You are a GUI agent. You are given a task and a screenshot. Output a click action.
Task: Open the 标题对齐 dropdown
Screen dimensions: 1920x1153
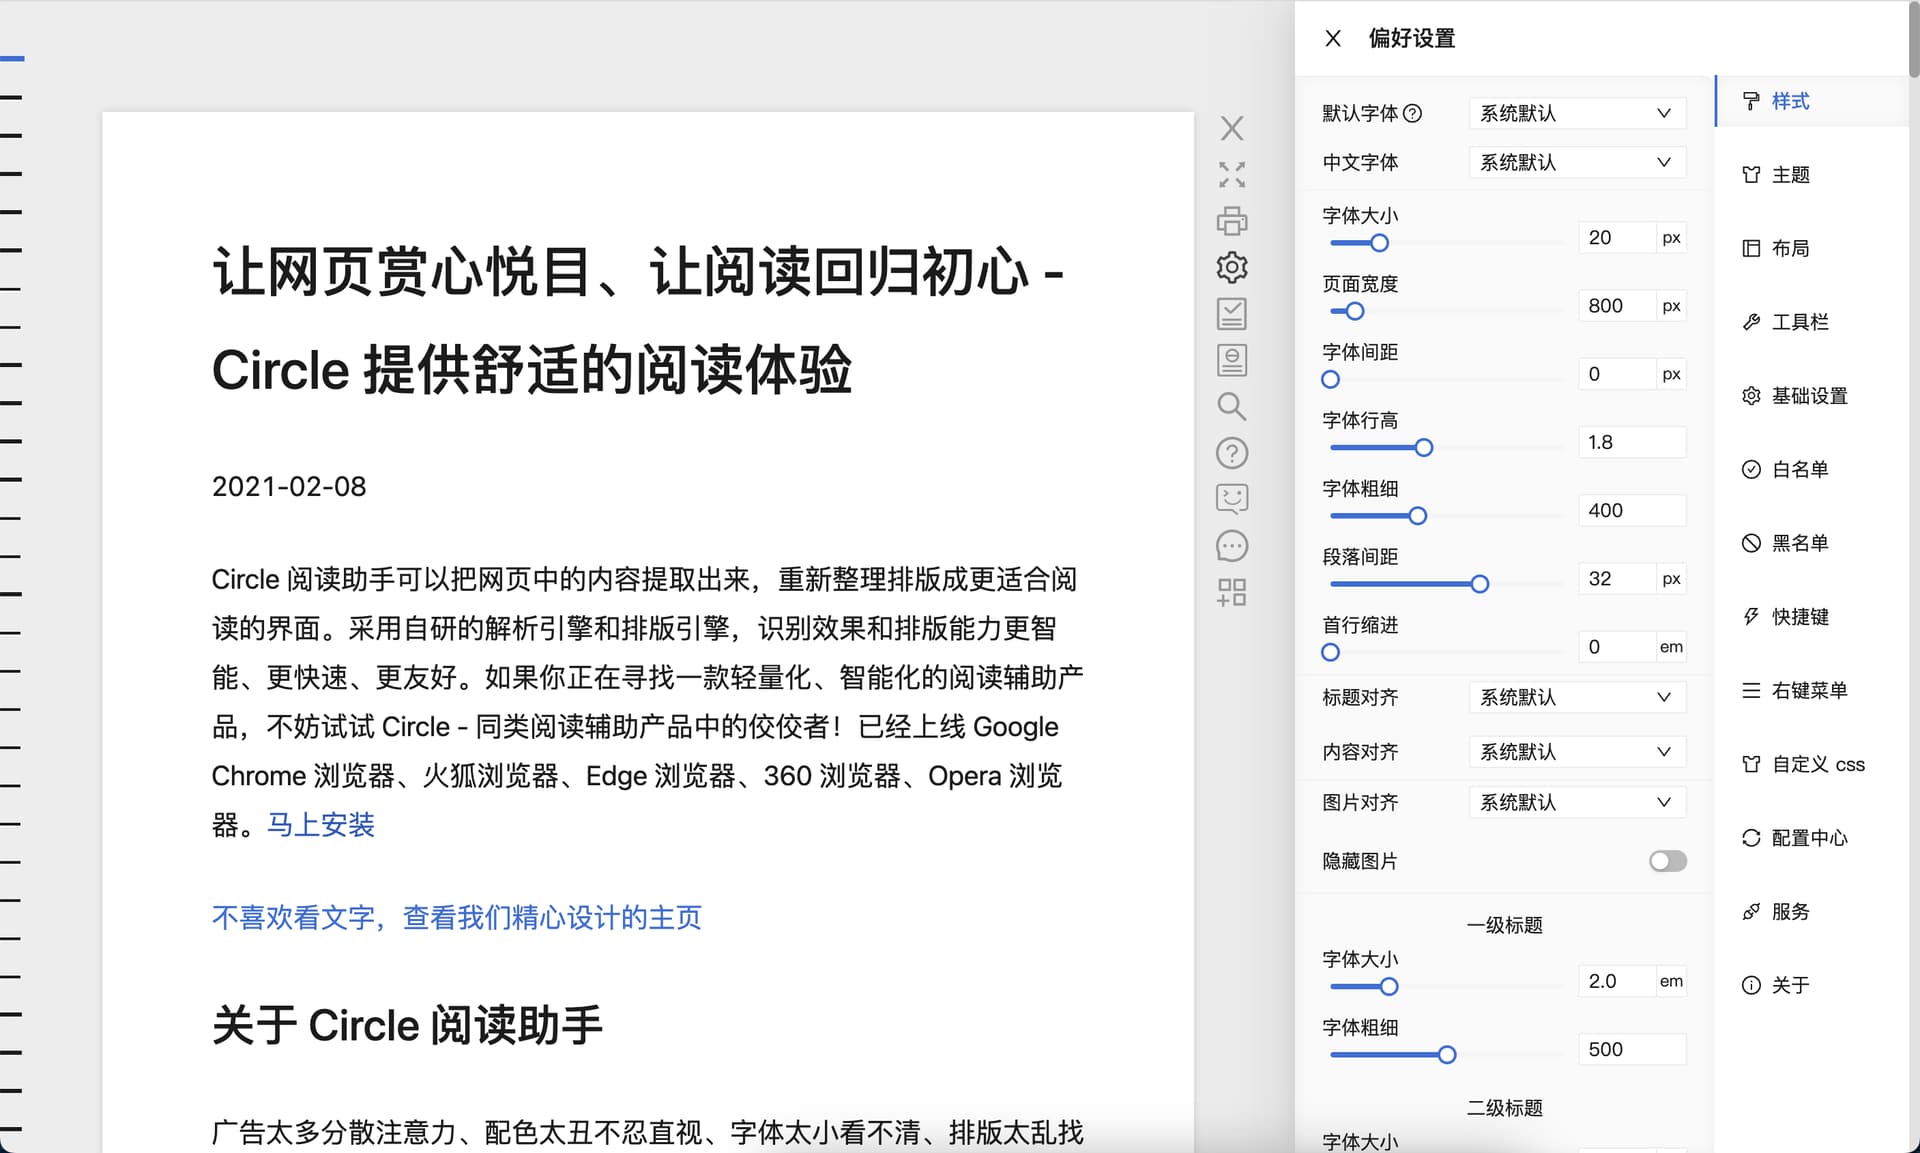(1577, 697)
